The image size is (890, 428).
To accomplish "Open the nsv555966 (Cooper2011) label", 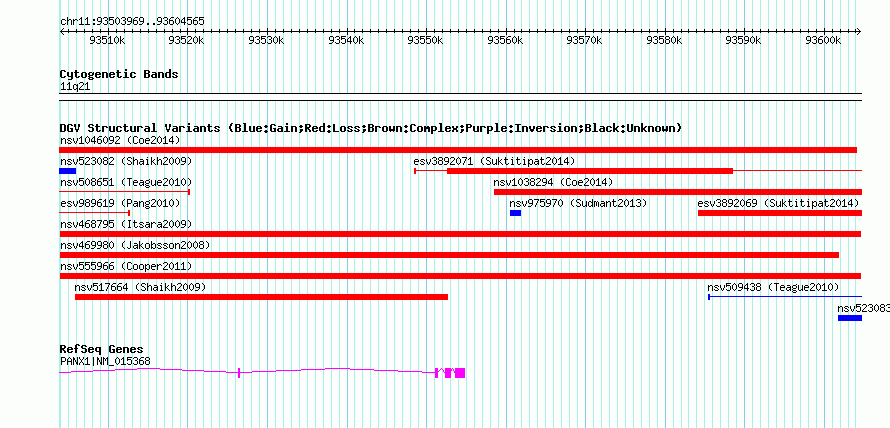I will click(126, 266).
